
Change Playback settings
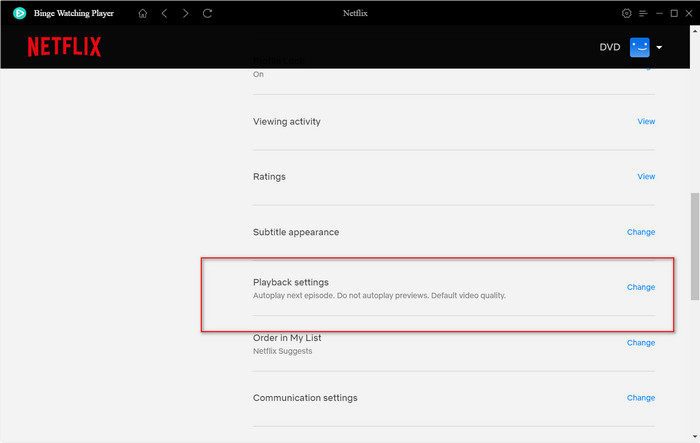641,287
